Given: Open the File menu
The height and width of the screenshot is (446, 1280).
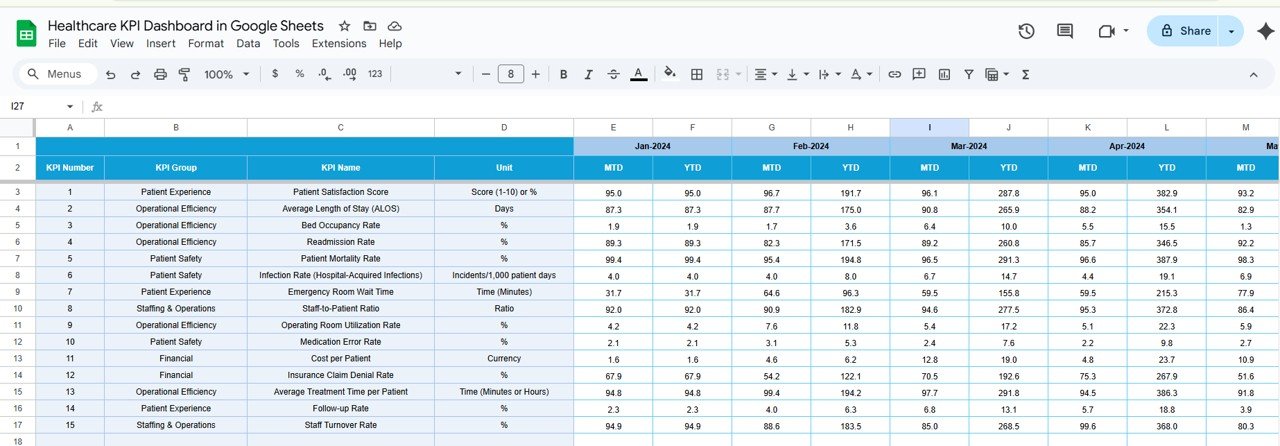Looking at the screenshot, I should pyautogui.click(x=57, y=43).
